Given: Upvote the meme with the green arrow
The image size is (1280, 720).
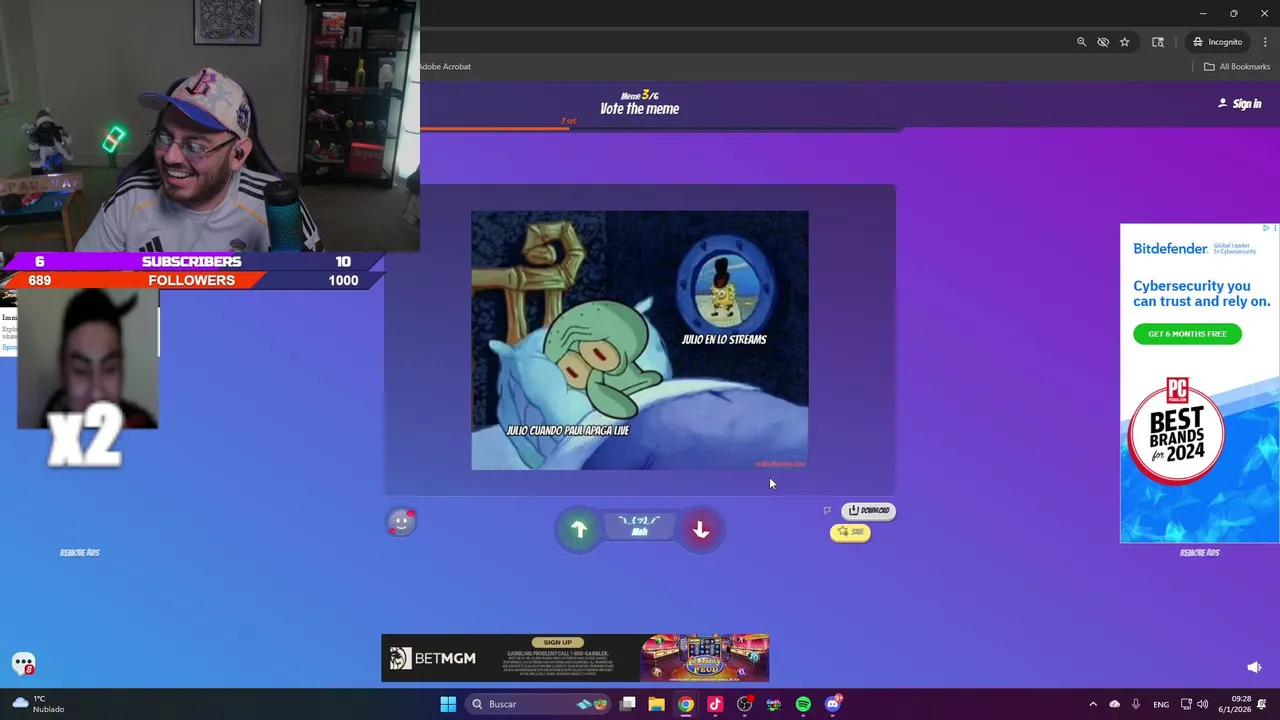Looking at the screenshot, I should tap(579, 529).
